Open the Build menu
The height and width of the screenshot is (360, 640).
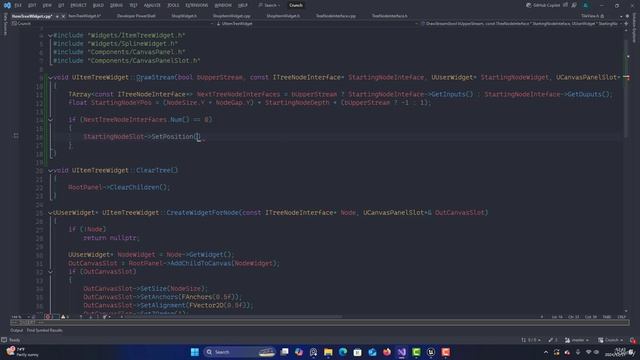[x=98, y=5]
